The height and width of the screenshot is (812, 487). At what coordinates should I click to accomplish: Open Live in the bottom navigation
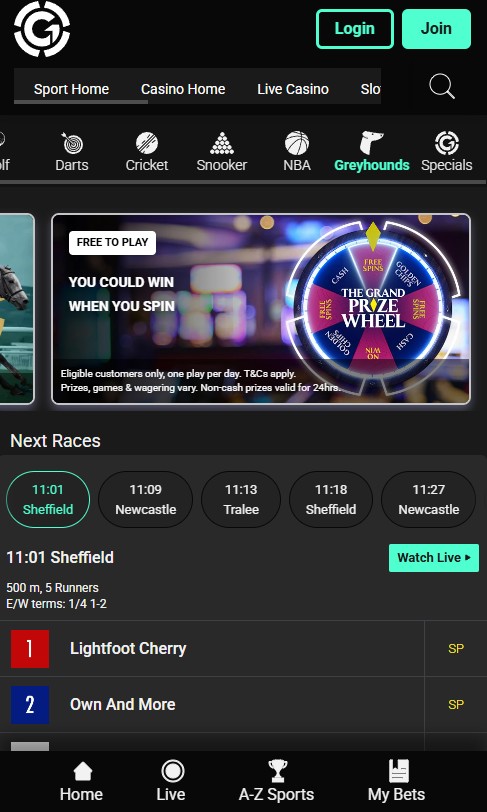click(x=171, y=781)
